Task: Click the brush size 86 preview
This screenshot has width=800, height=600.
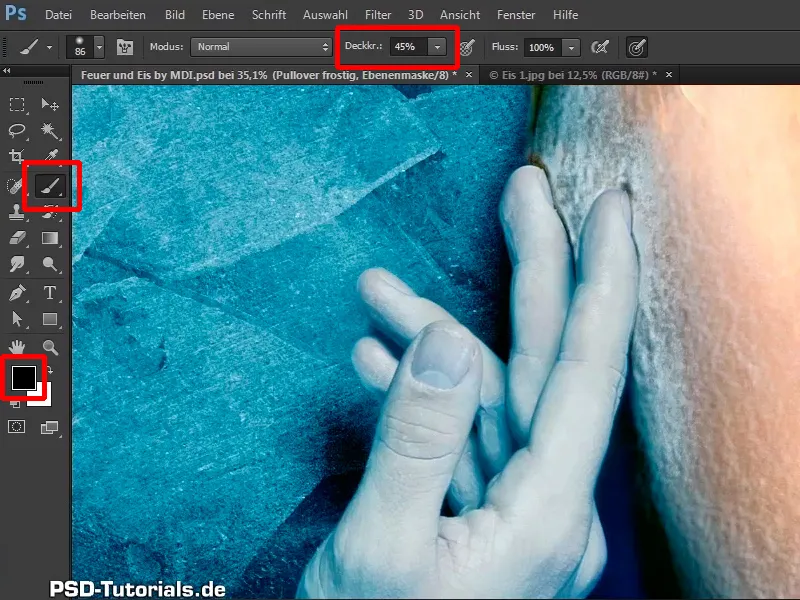Action: pyautogui.click(x=80, y=47)
